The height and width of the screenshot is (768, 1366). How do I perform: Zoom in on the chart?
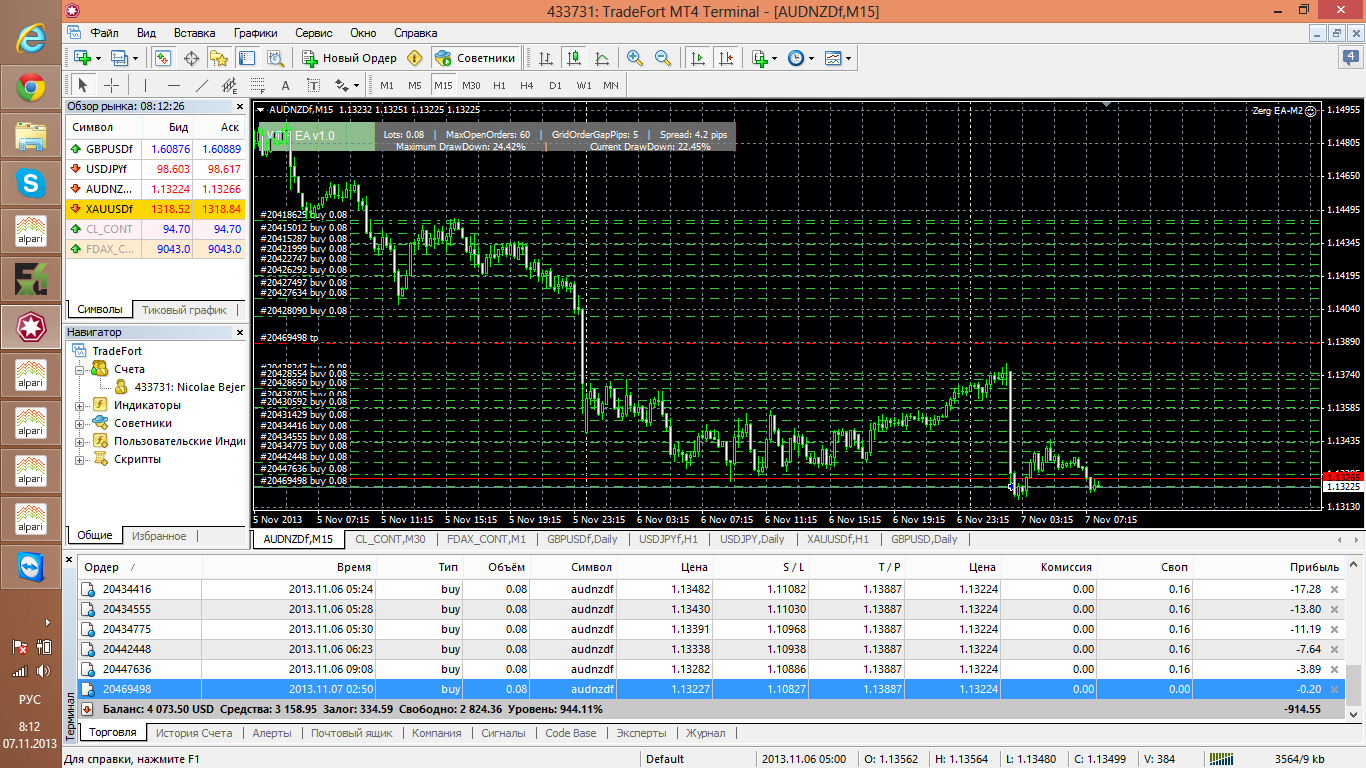click(634, 58)
